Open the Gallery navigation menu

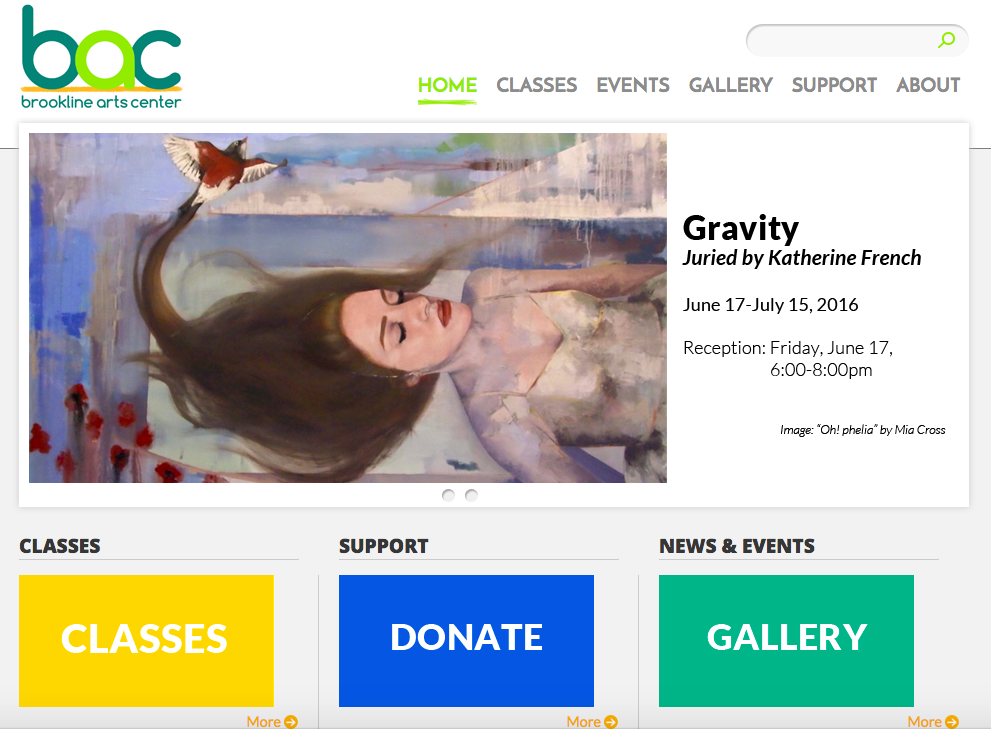(x=731, y=85)
